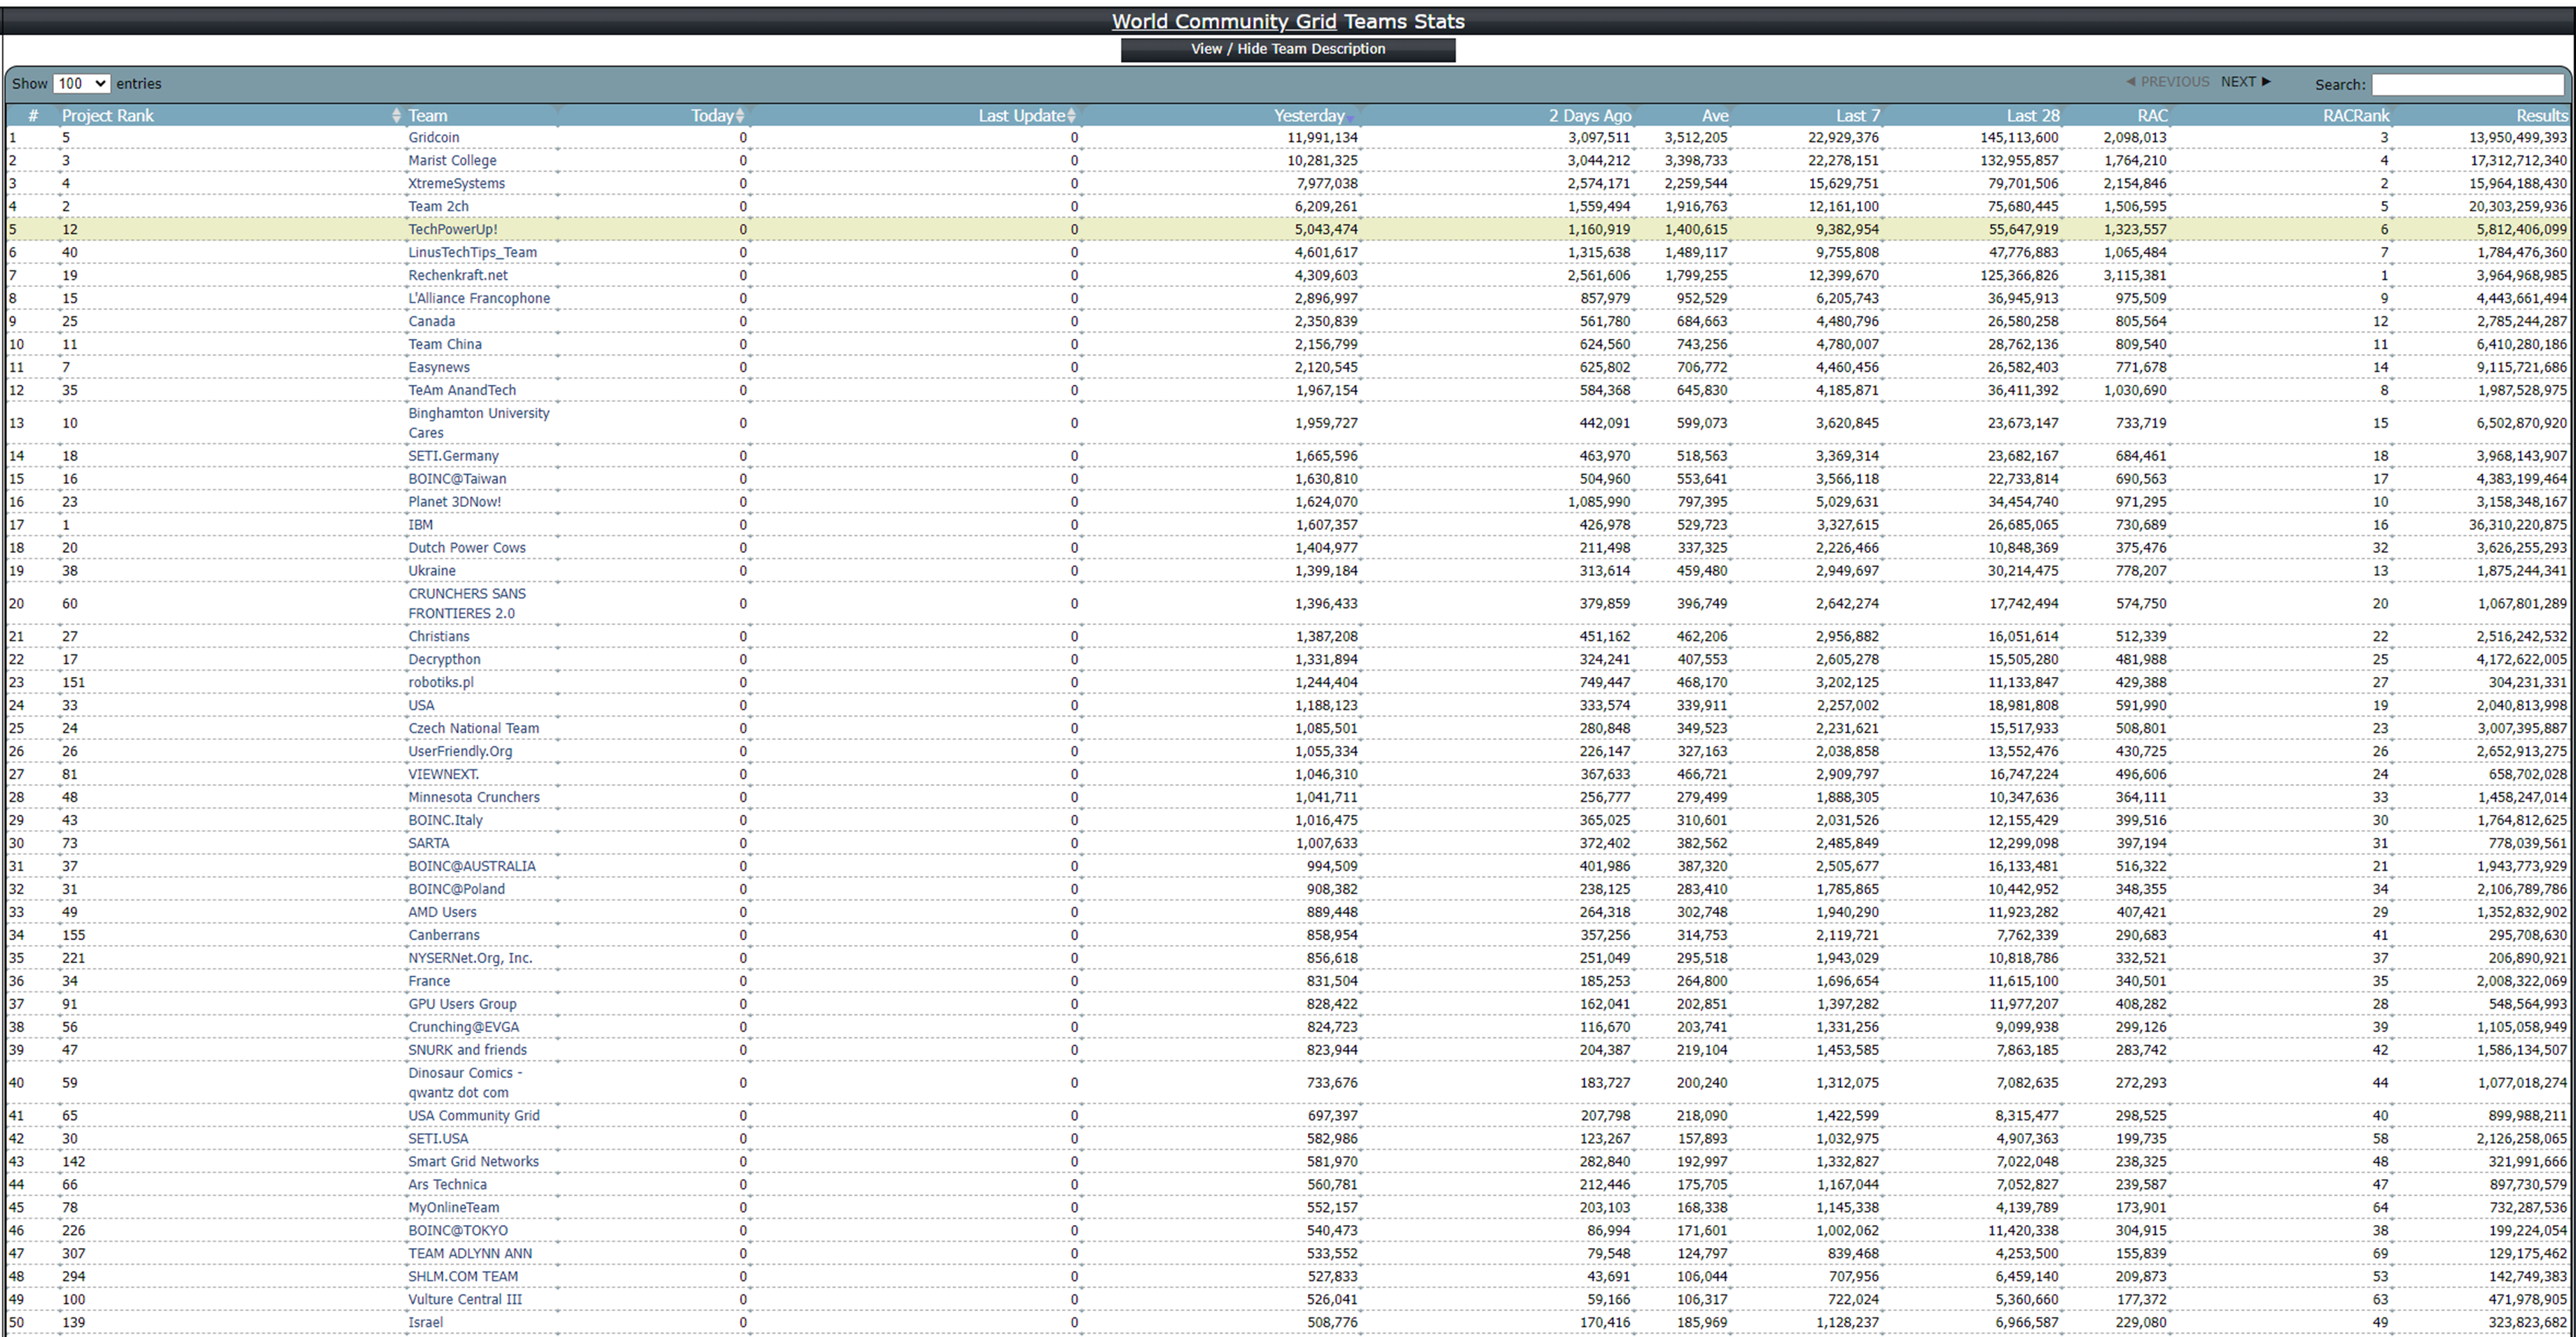Open the Smart Grid Networks link
The height and width of the screenshot is (1337, 2576).
(473, 1162)
